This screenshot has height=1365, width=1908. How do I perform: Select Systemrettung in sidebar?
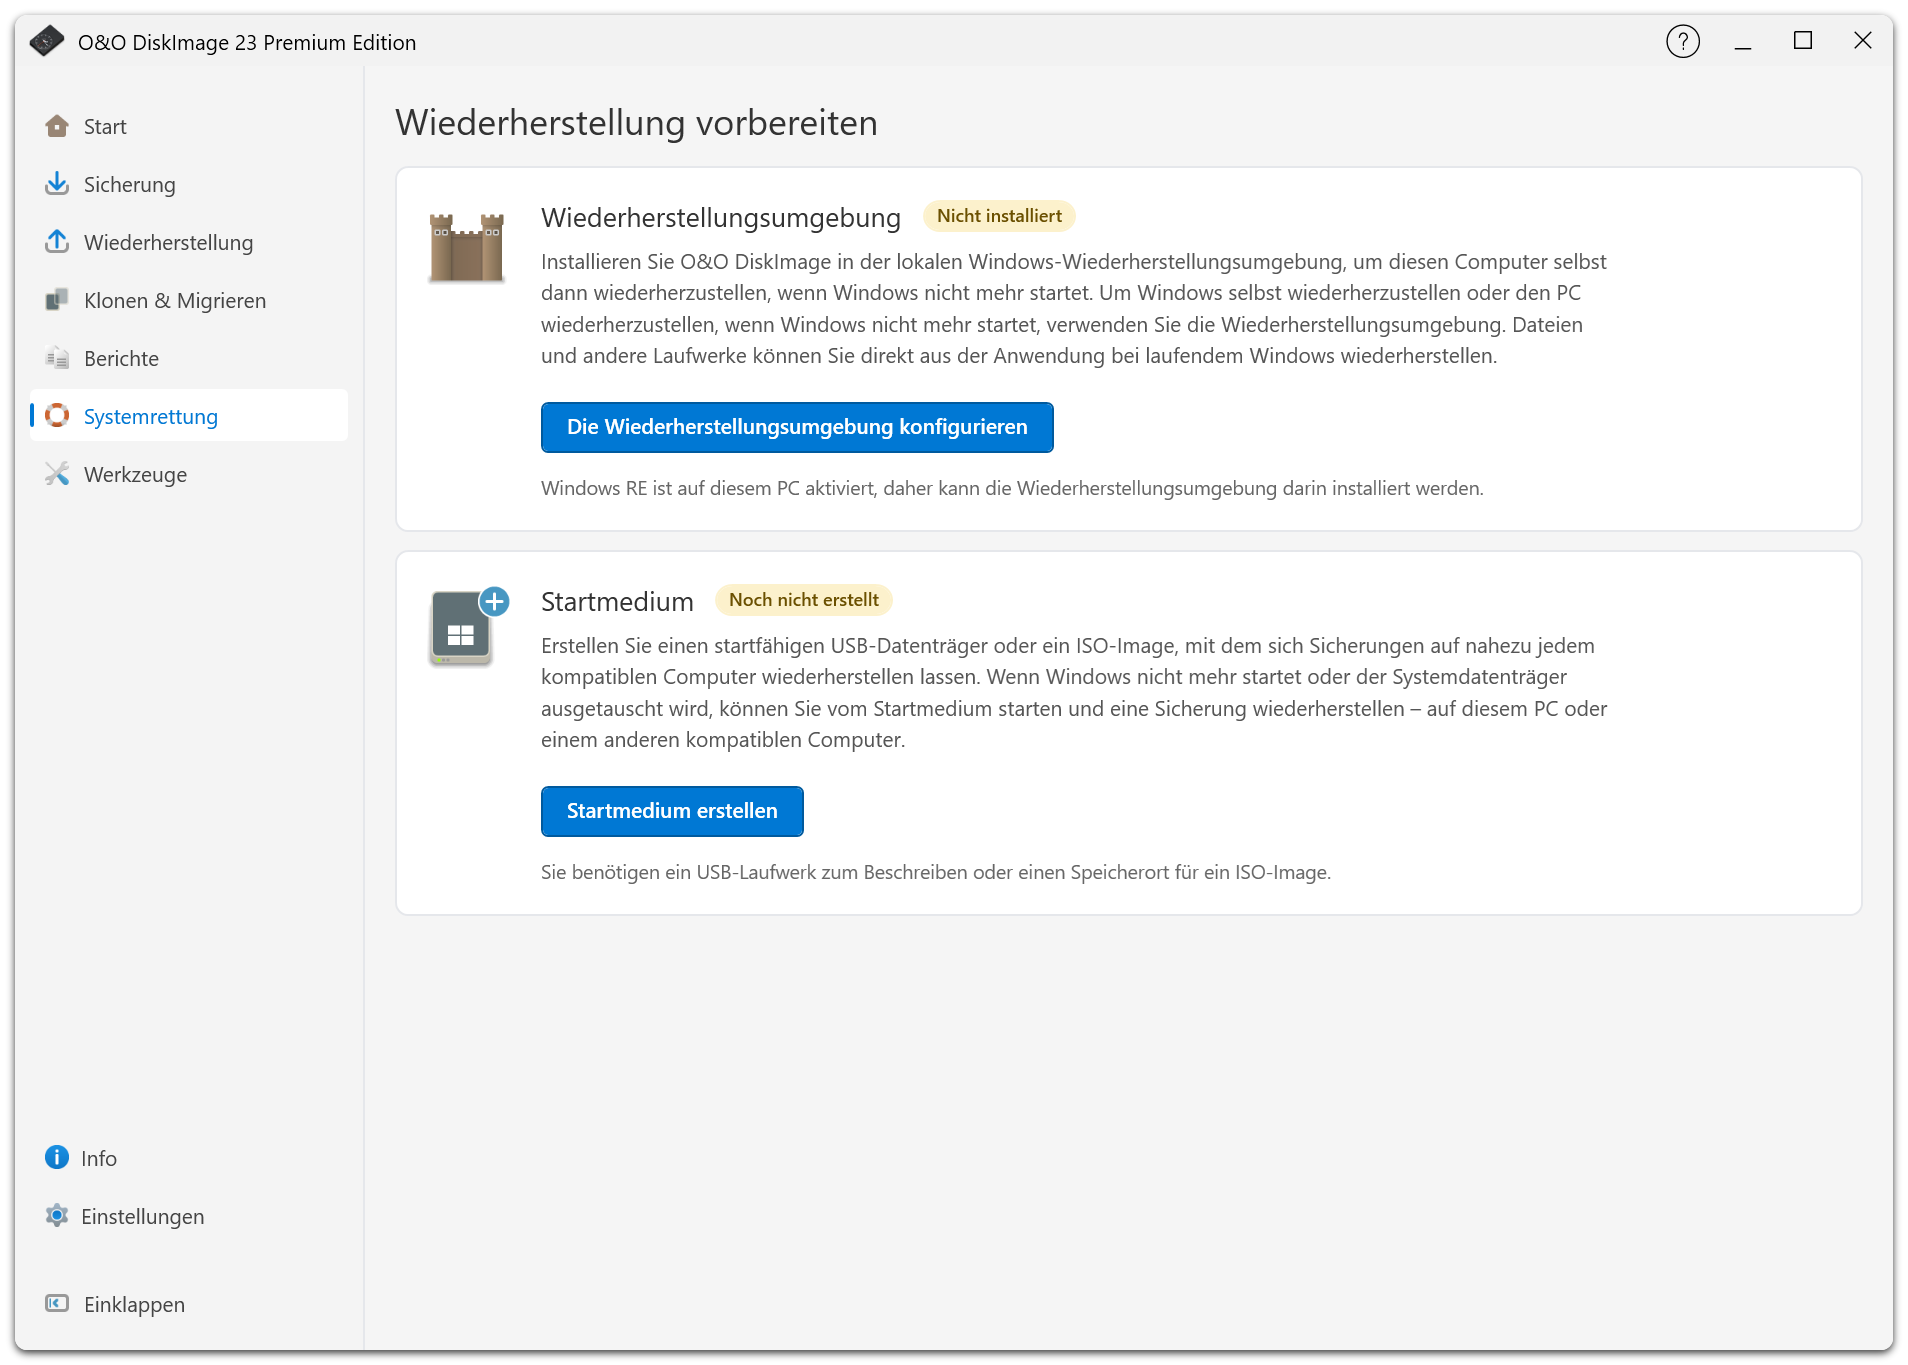189,415
